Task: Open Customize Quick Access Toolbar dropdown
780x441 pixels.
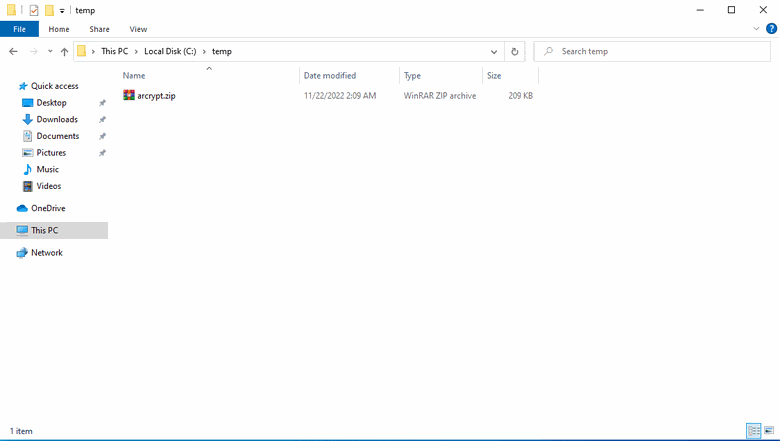Action: tap(62, 10)
